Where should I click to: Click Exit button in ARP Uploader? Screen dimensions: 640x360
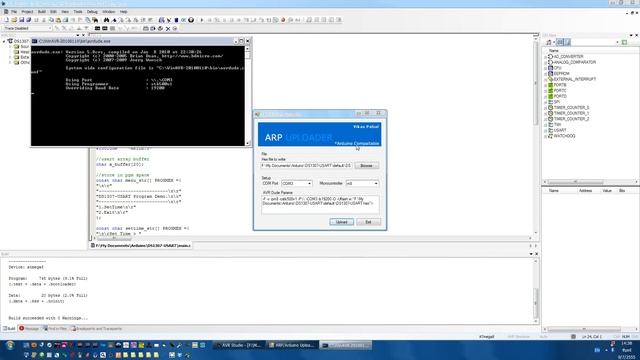click(x=368, y=222)
